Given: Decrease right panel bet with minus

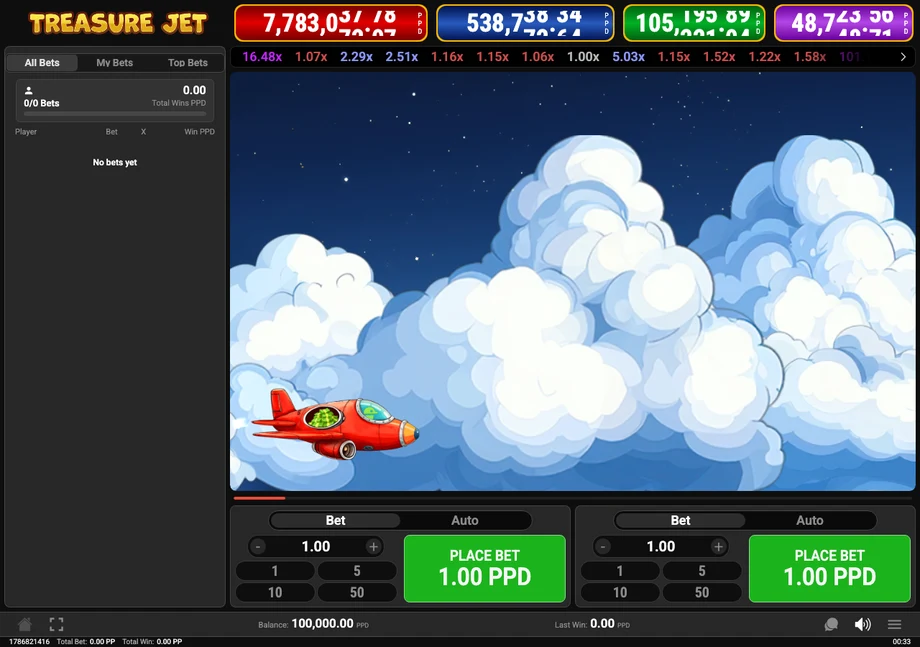Looking at the screenshot, I should 603,547.
